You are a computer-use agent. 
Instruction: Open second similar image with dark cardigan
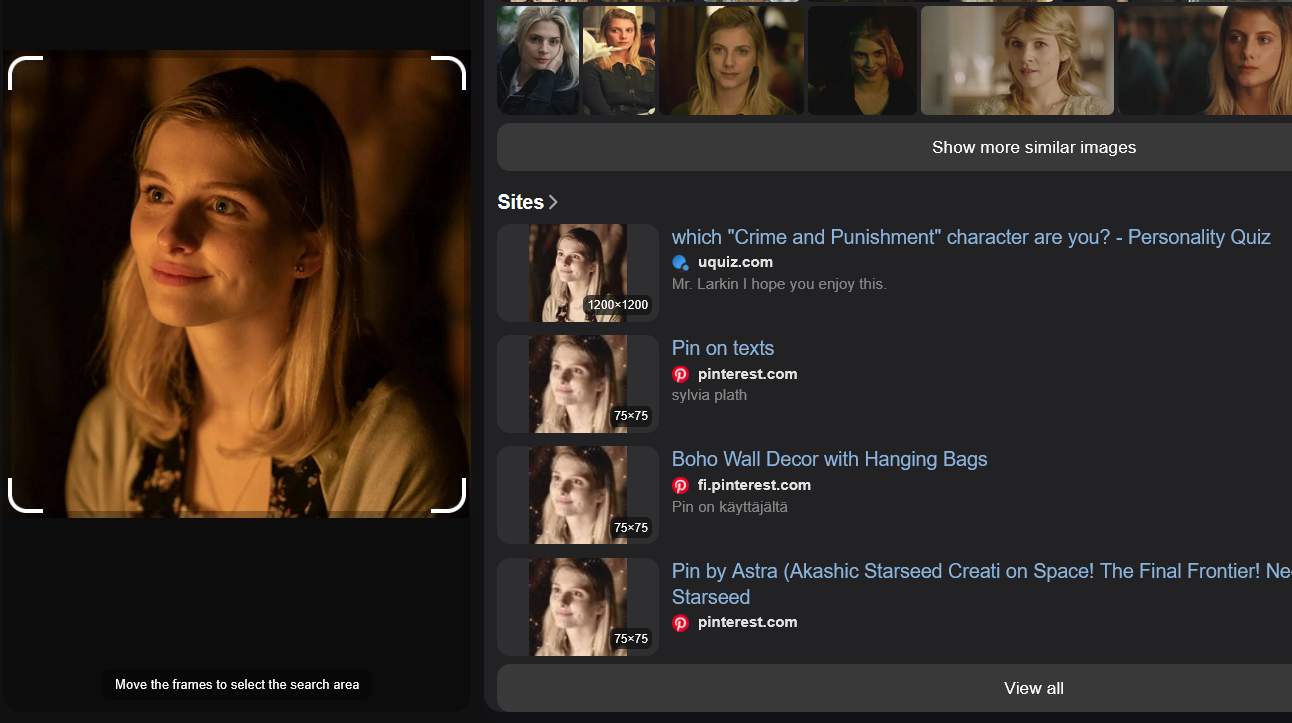click(619, 60)
